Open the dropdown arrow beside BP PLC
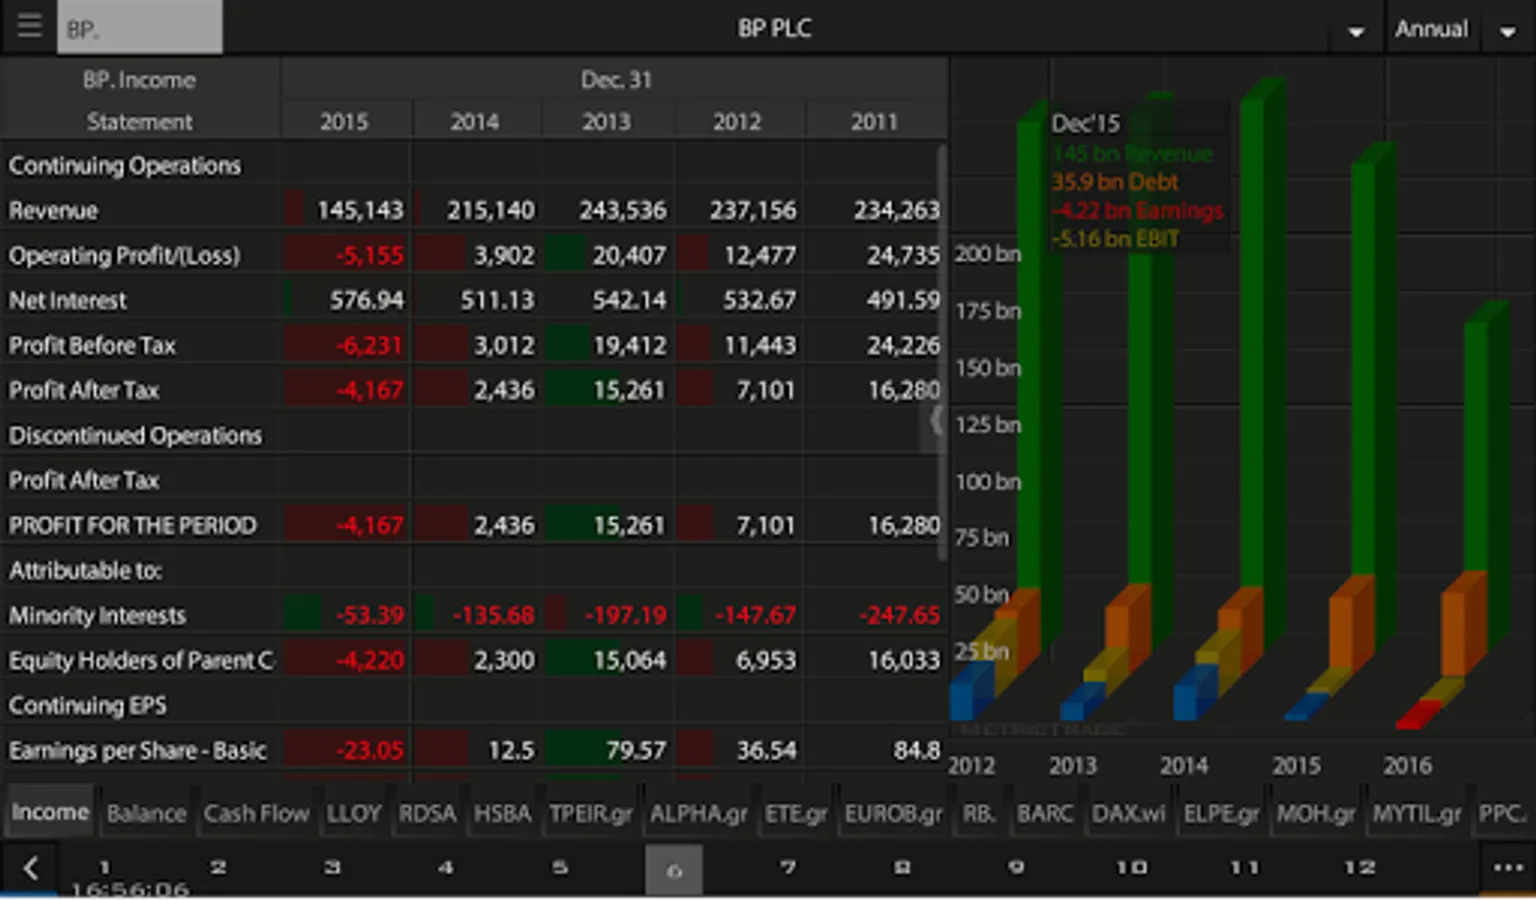This screenshot has height=900, width=1536. pyautogui.click(x=1356, y=31)
